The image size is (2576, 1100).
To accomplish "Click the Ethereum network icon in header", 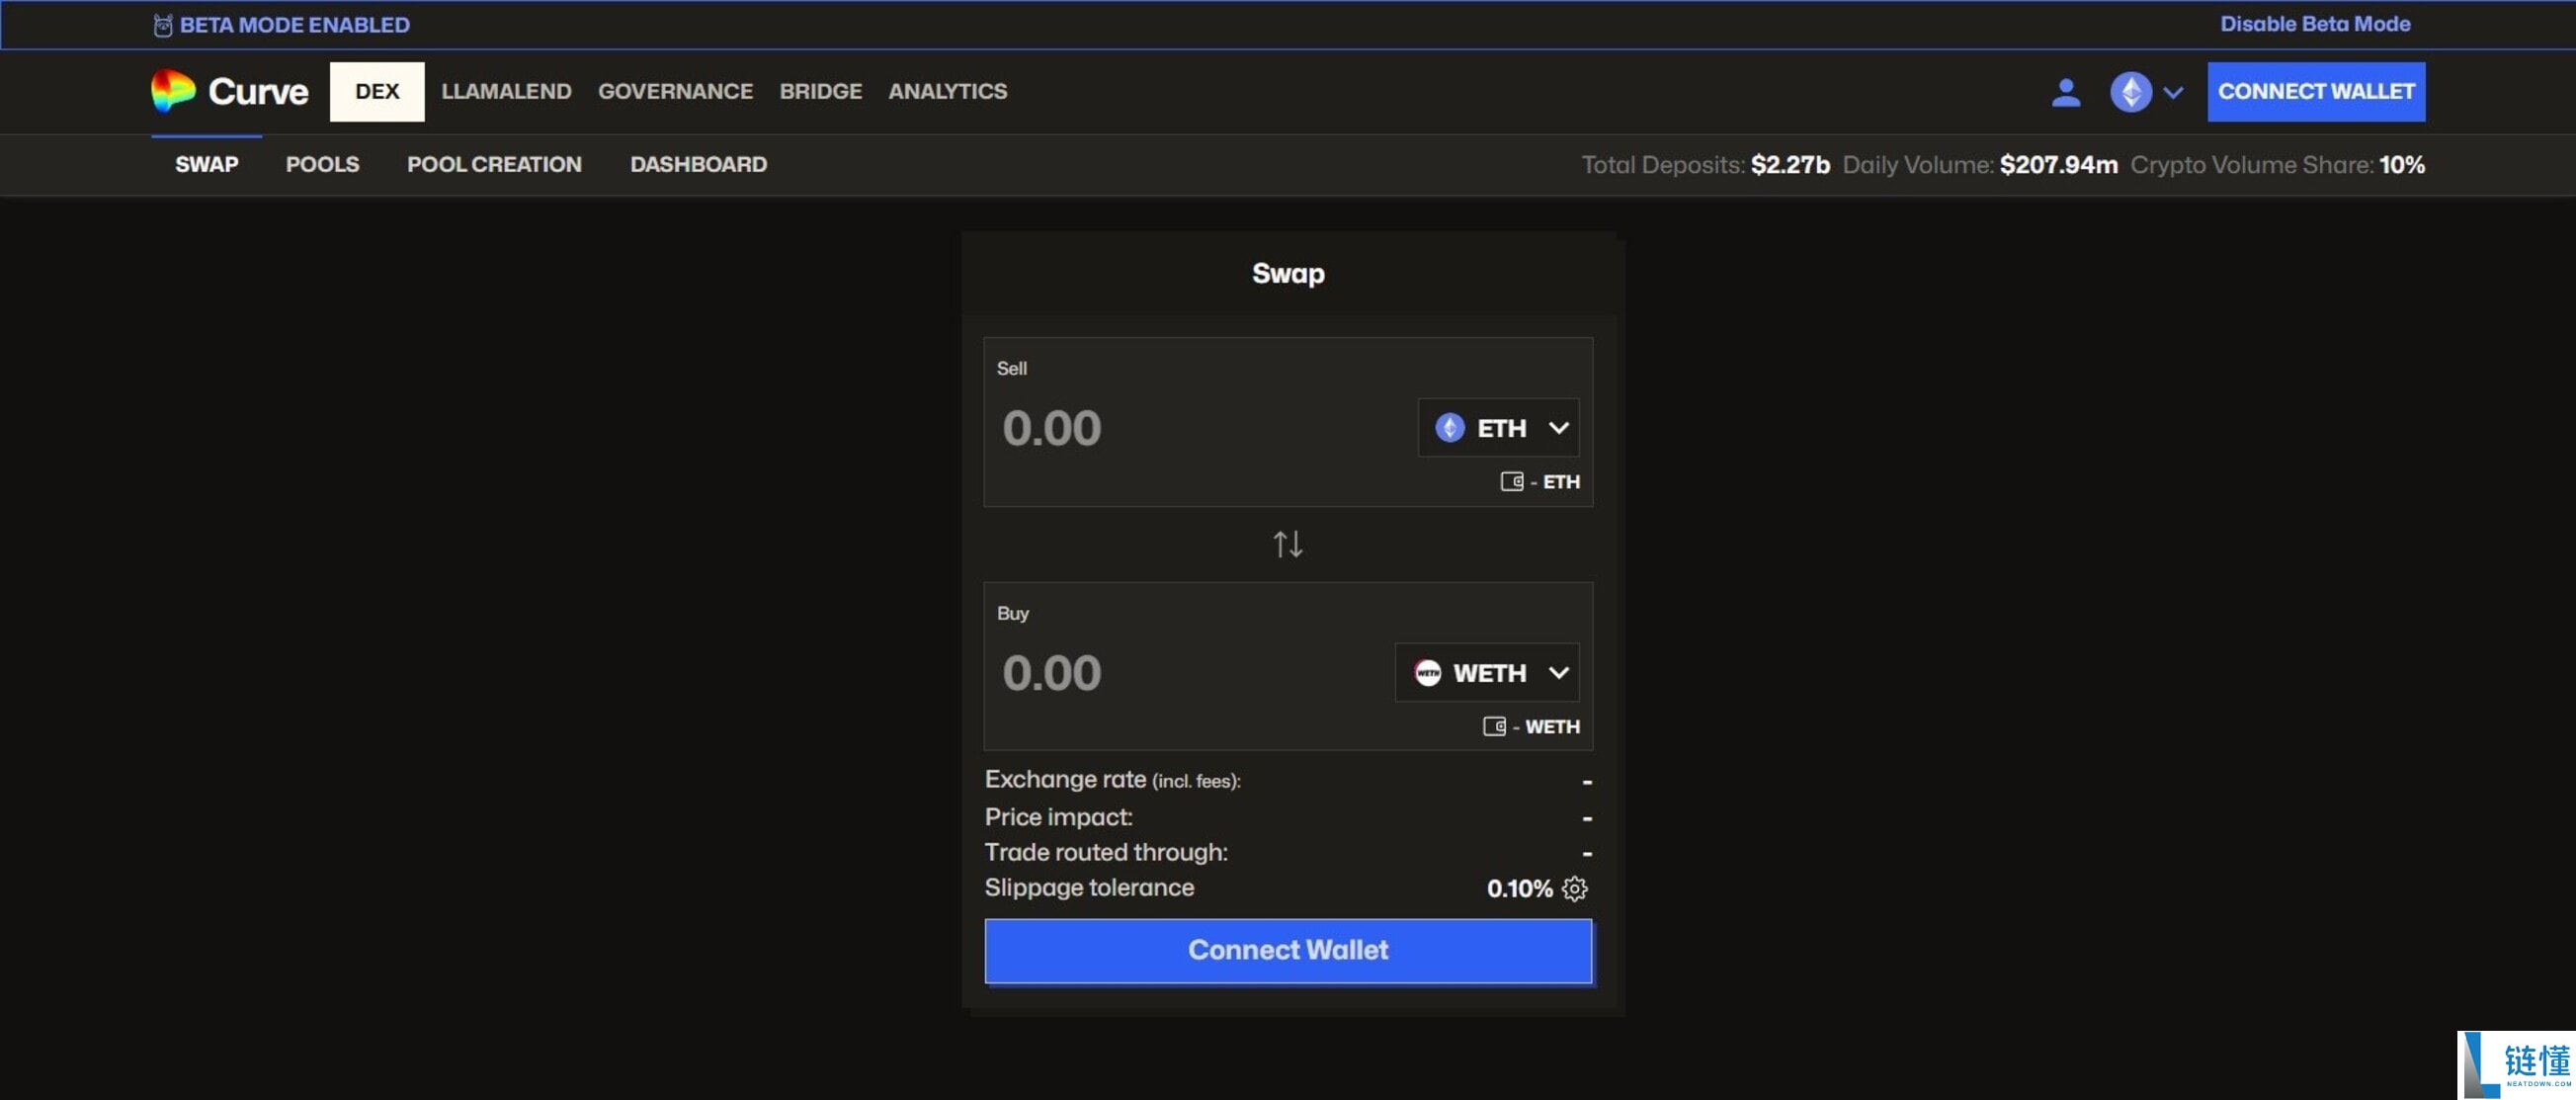I will [2131, 92].
